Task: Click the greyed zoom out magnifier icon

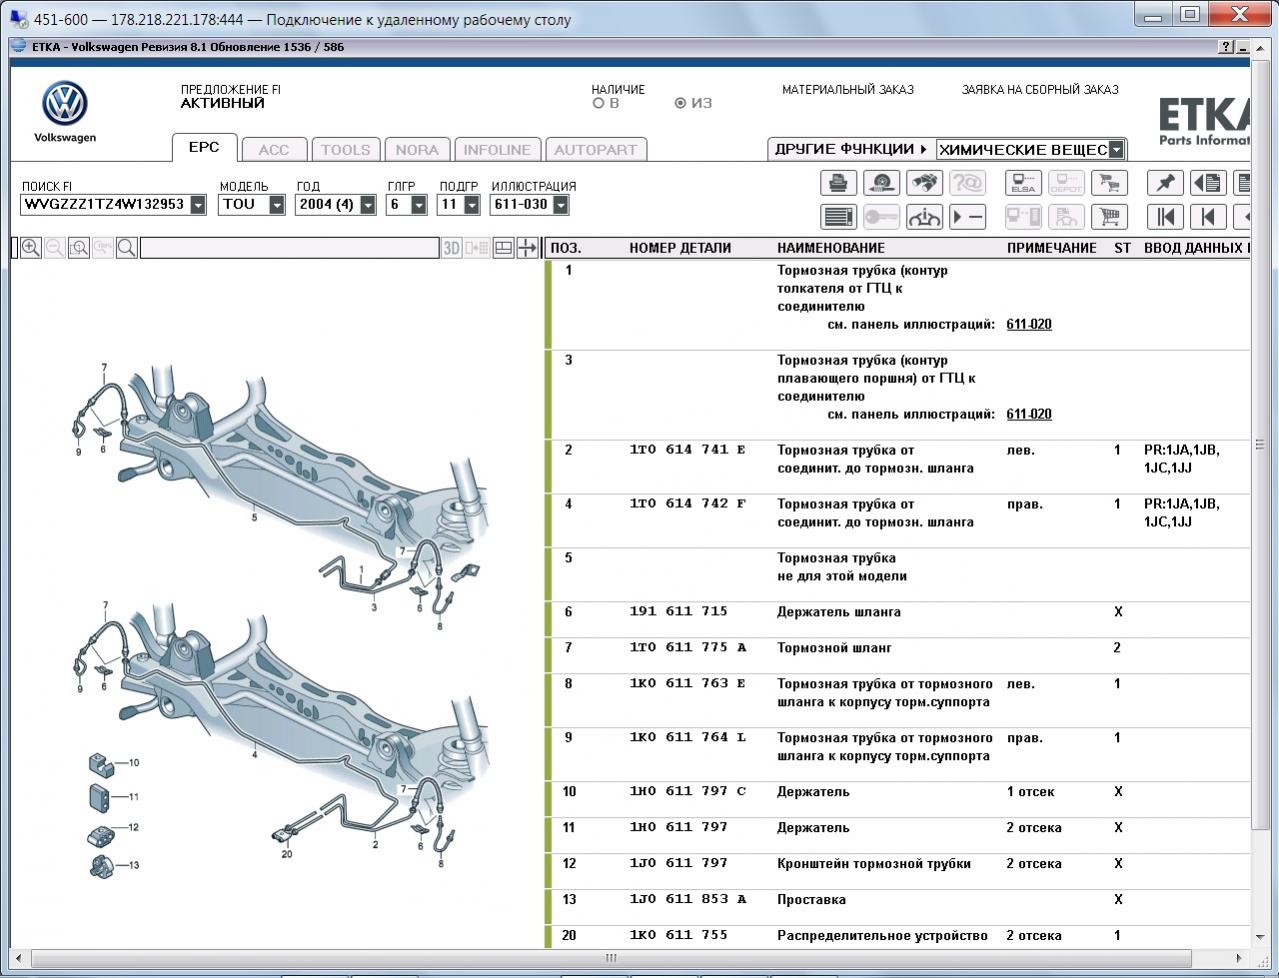Action: point(55,248)
